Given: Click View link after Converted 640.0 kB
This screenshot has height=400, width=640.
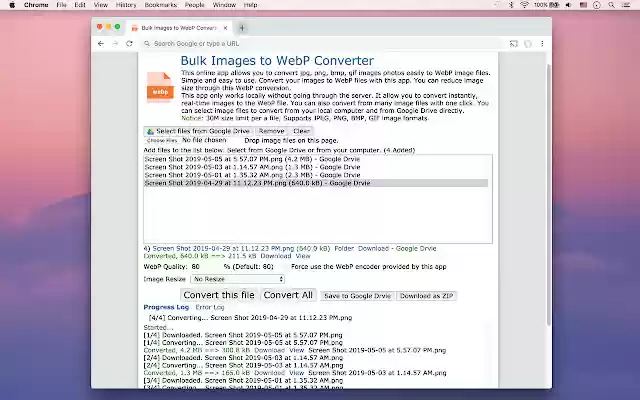Looking at the screenshot, I should click(x=303, y=256).
